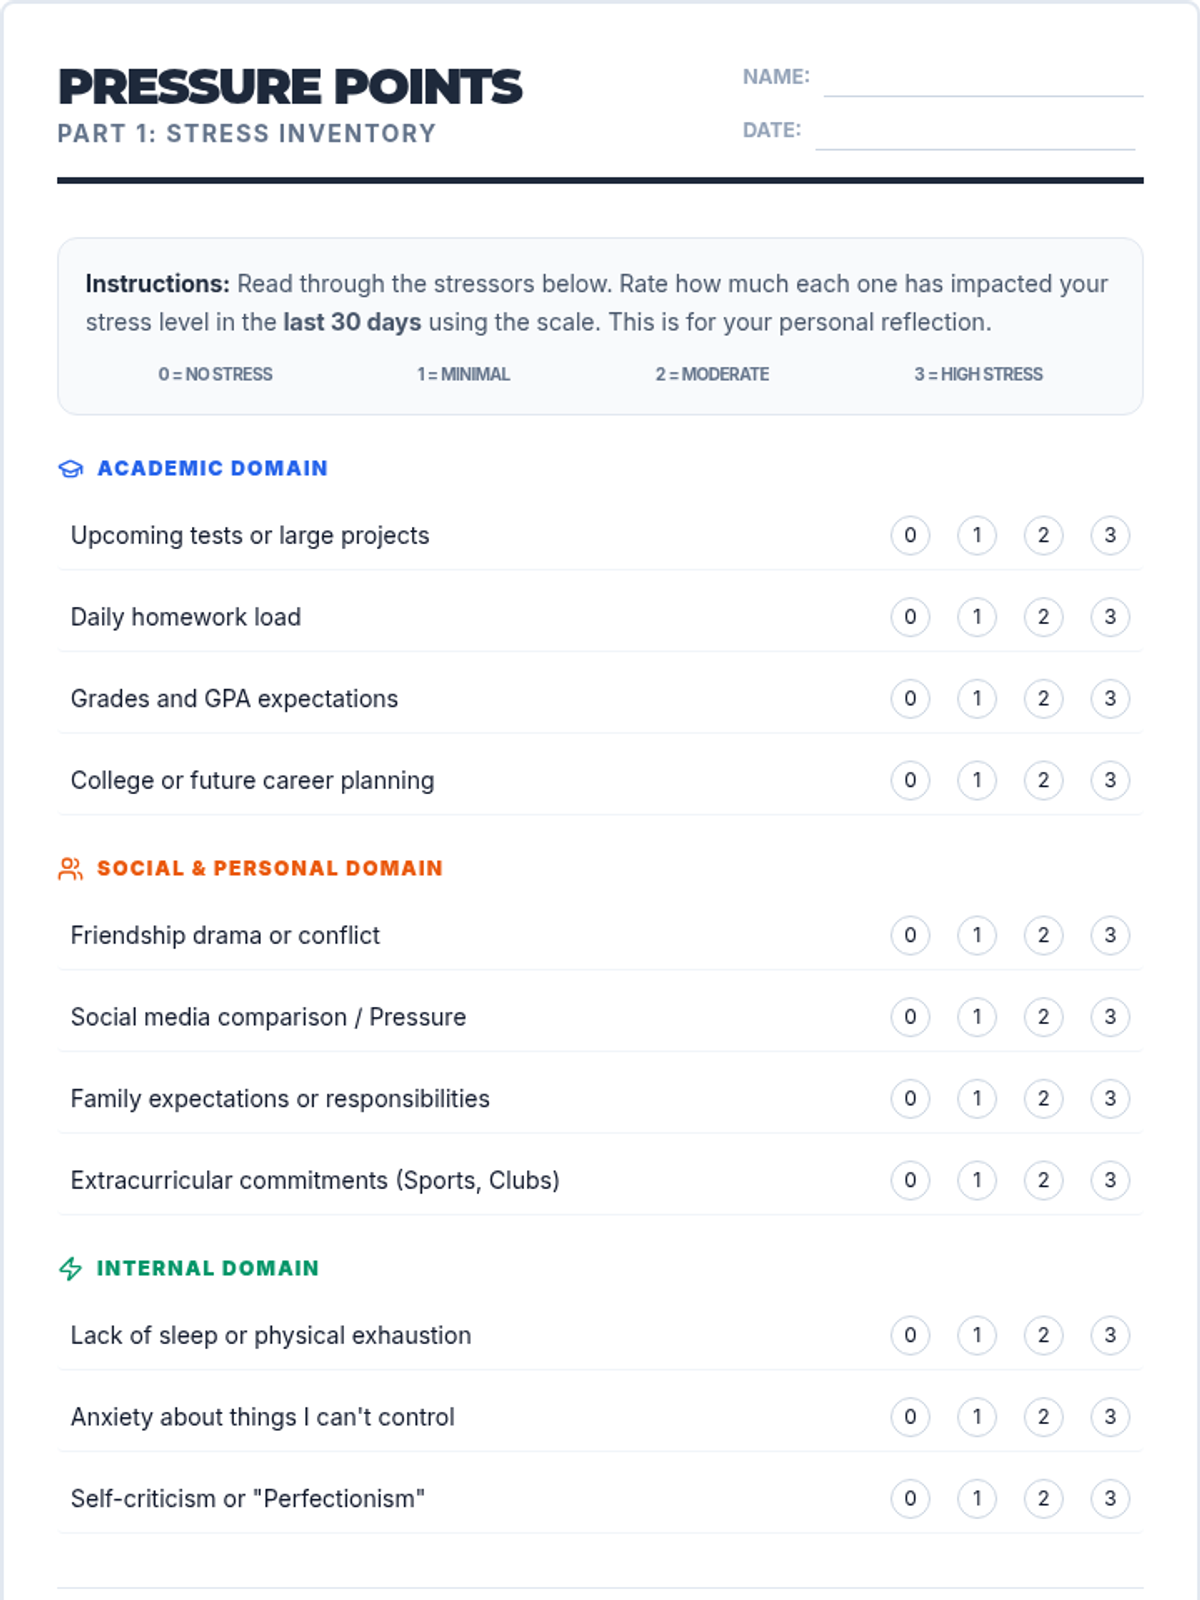The image size is (1200, 1600).
Task: Select 1 for Self-criticism or Perfectionism
Action: pyautogui.click(x=977, y=1499)
